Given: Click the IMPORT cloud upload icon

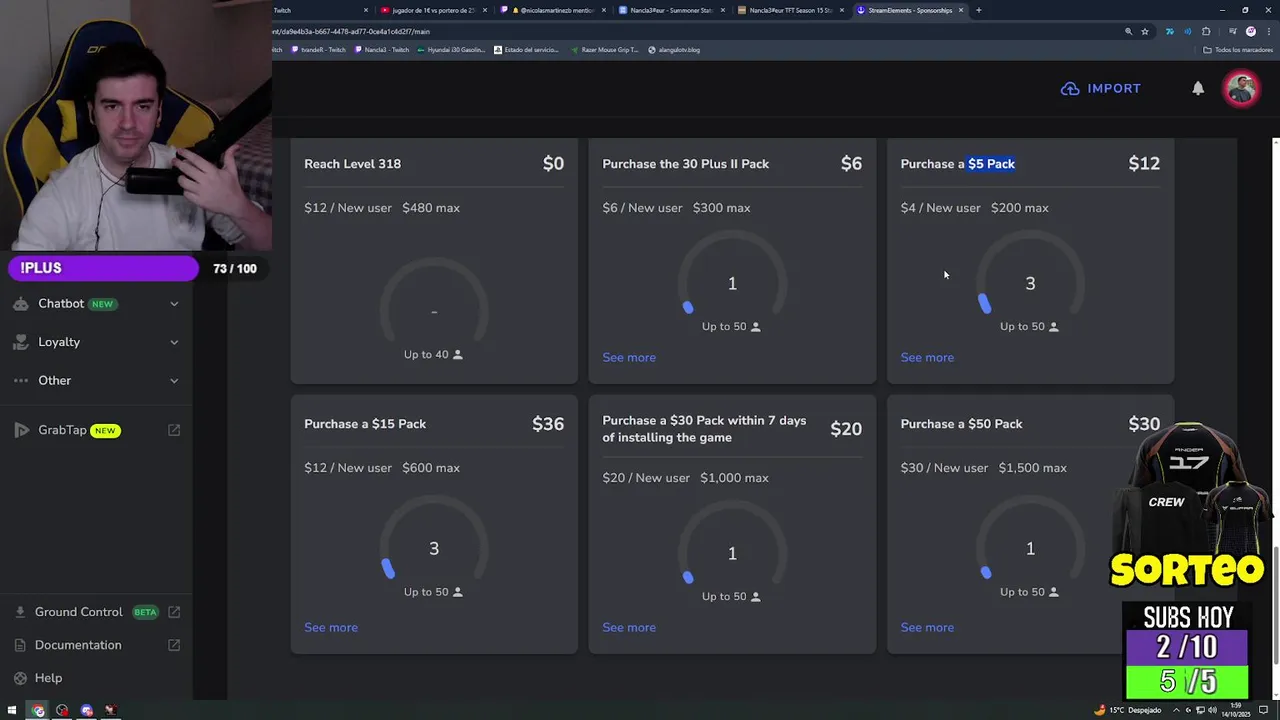Looking at the screenshot, I should click(1070, 89).
